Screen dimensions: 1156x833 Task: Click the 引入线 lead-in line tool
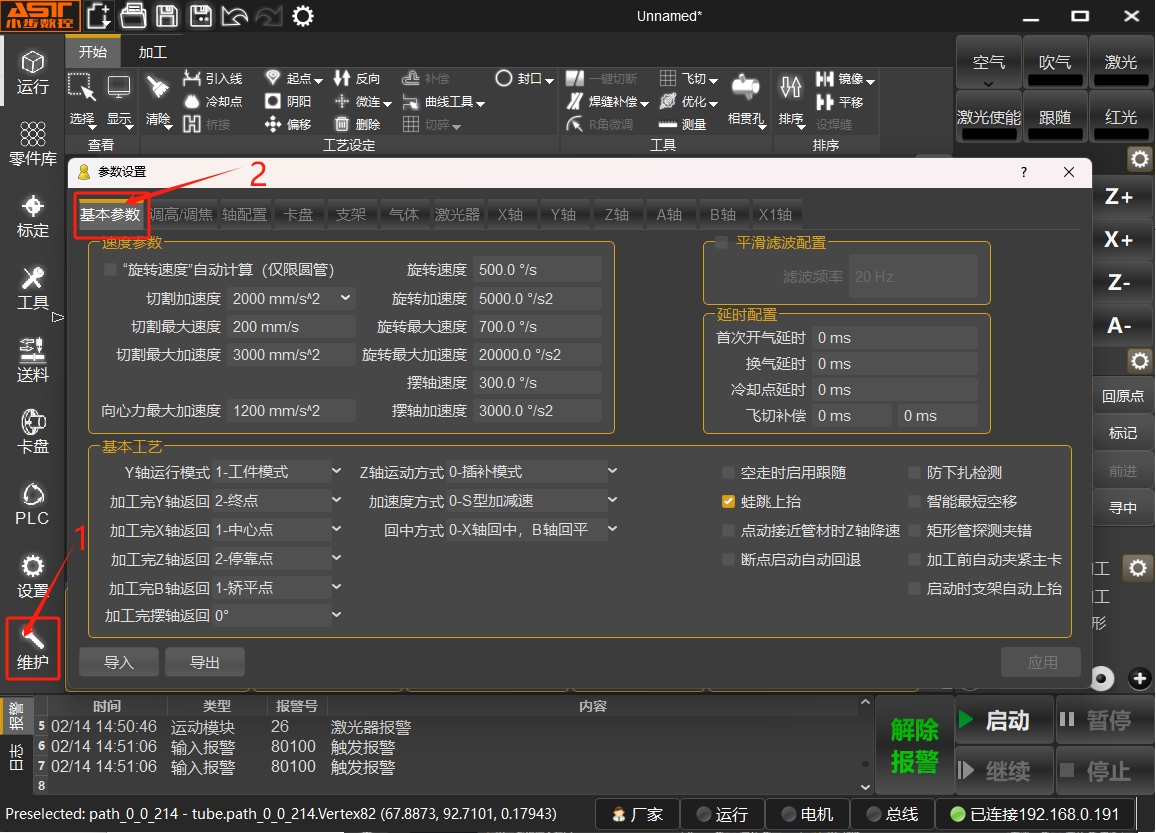pyautogui.click(x=213, y=78)
